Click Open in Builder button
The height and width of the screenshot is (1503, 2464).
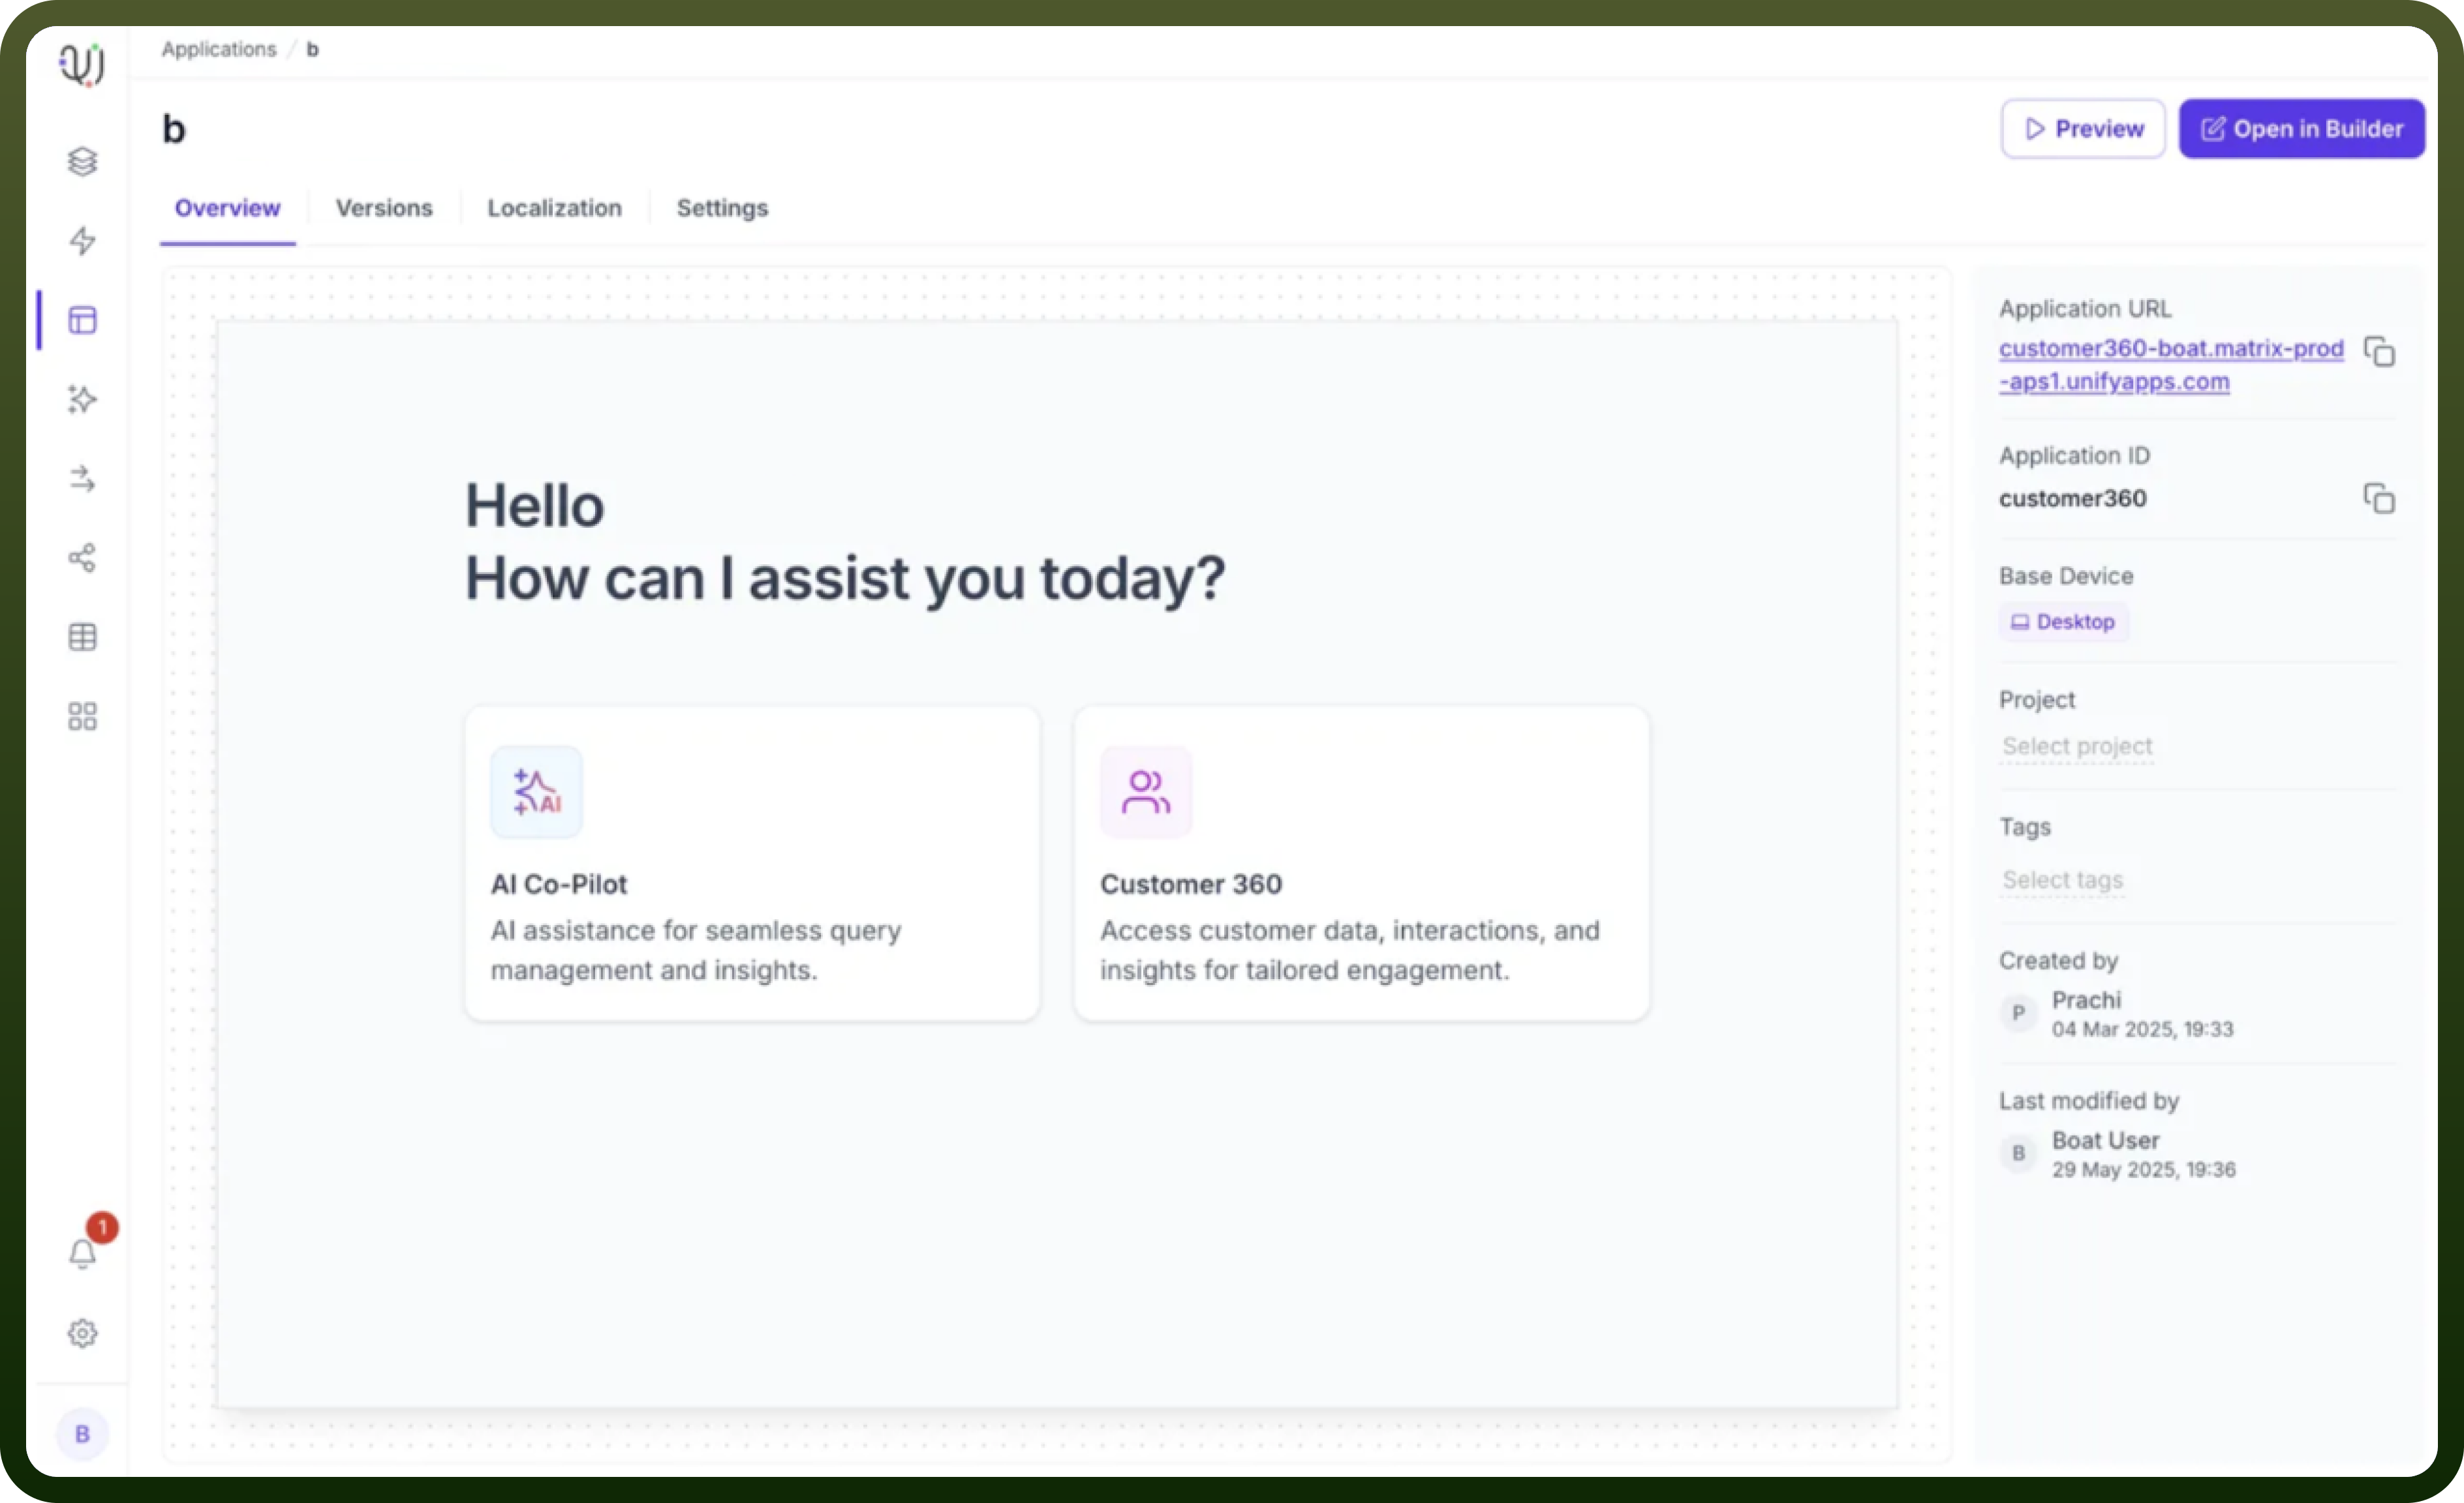[x=2302, y=129]
